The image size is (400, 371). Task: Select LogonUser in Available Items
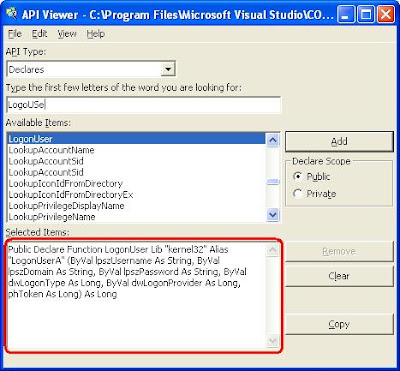pos(136,139)
